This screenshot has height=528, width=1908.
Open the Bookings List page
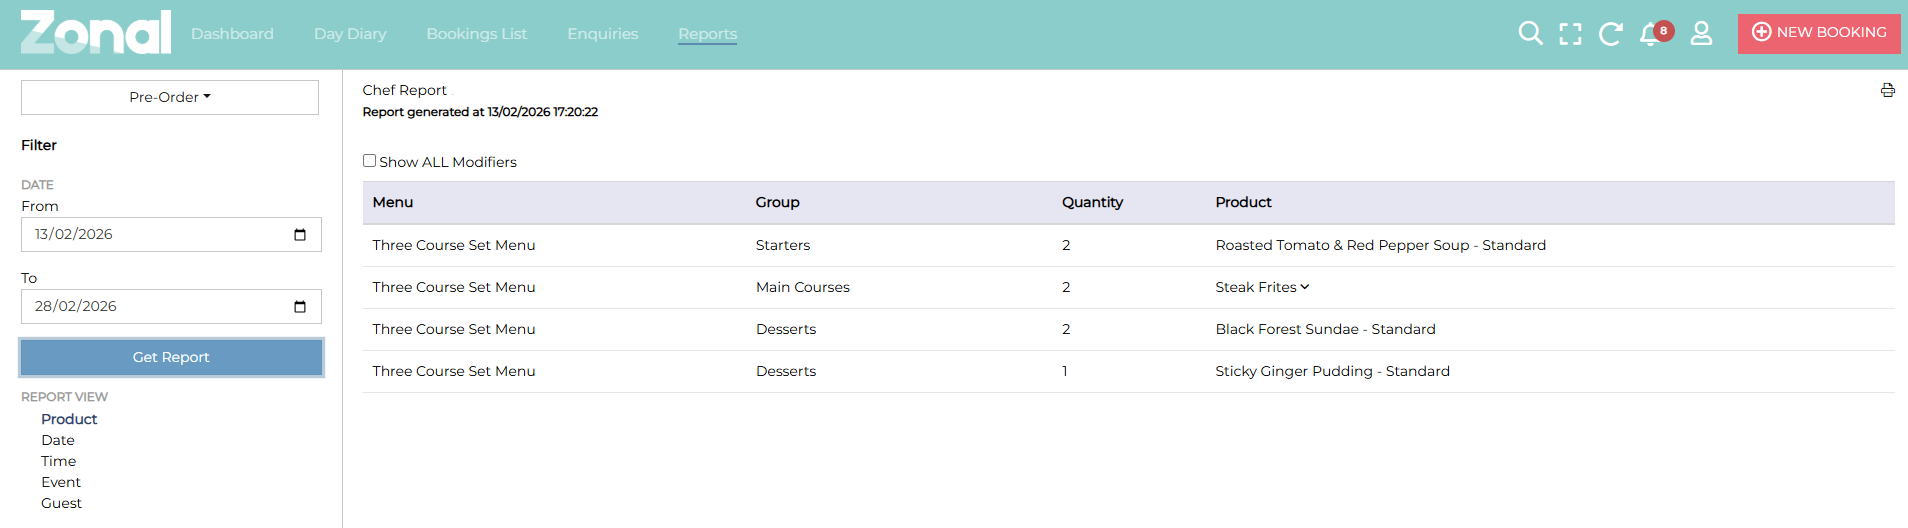tap(476, 34)
